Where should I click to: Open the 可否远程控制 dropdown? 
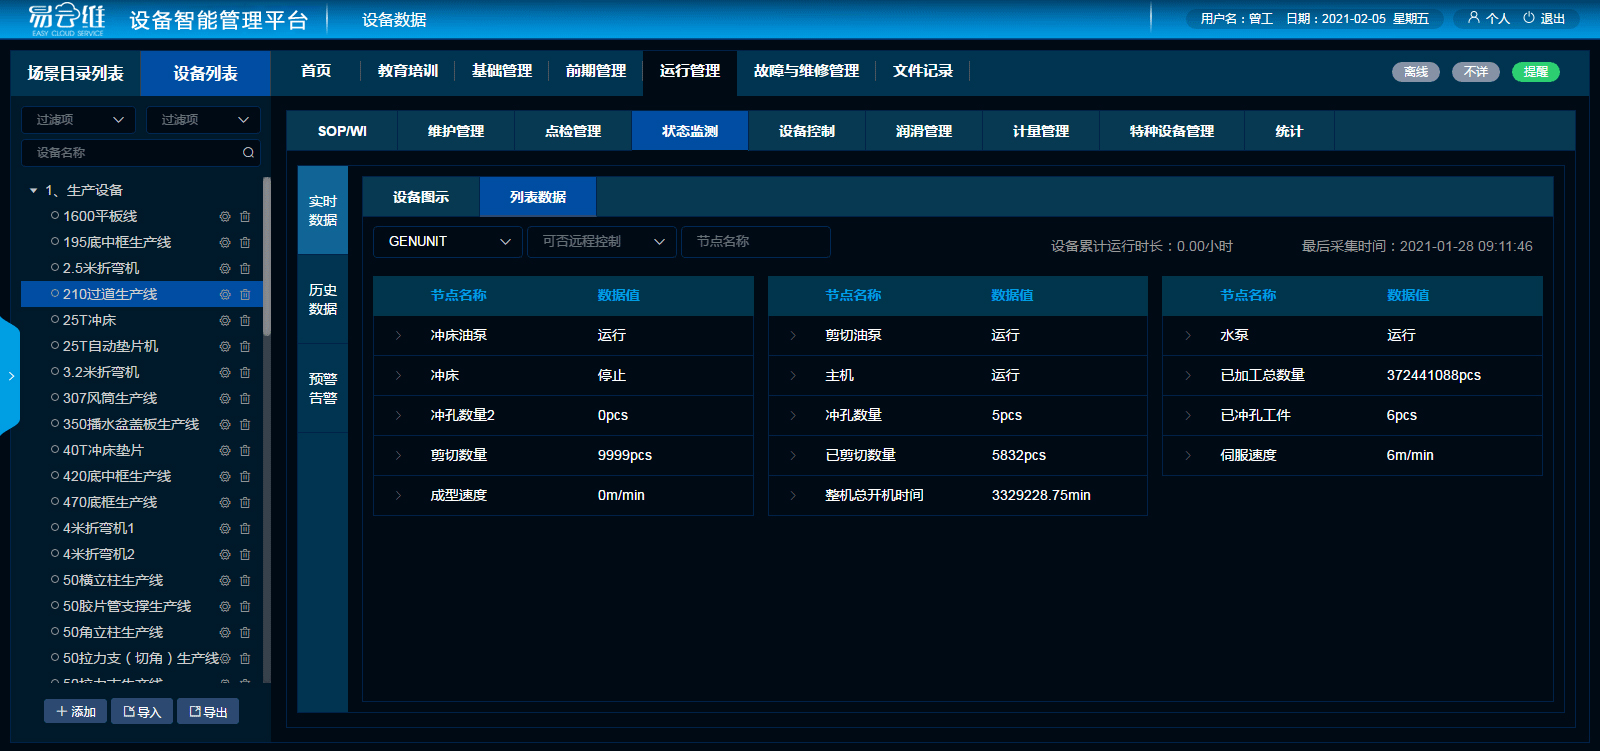point(602,242)
